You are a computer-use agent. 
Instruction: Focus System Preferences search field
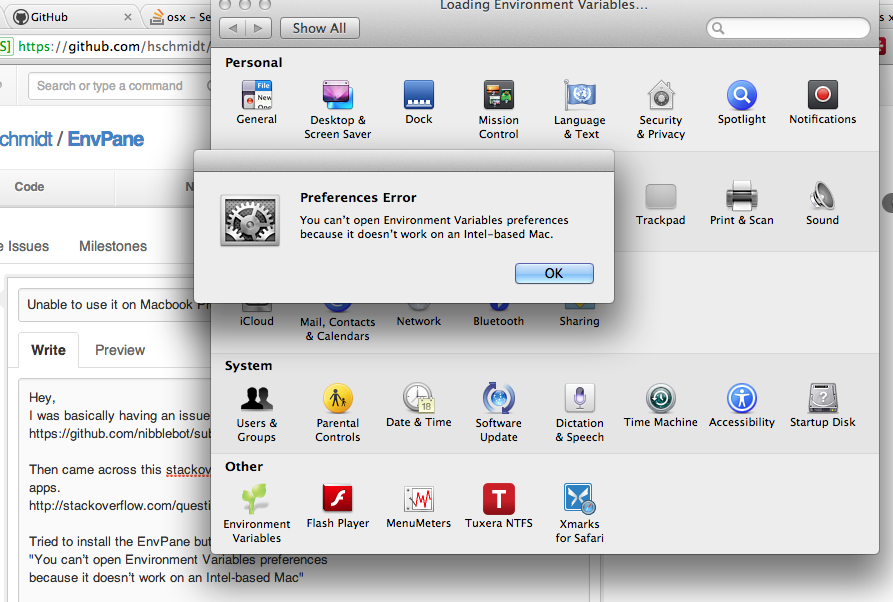tap(788, 28)
